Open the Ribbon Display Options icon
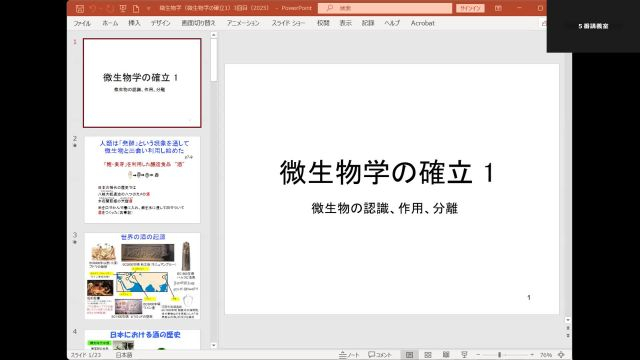Image resolution: width=640 pixels, height=360 pixels. coord(498,8)
